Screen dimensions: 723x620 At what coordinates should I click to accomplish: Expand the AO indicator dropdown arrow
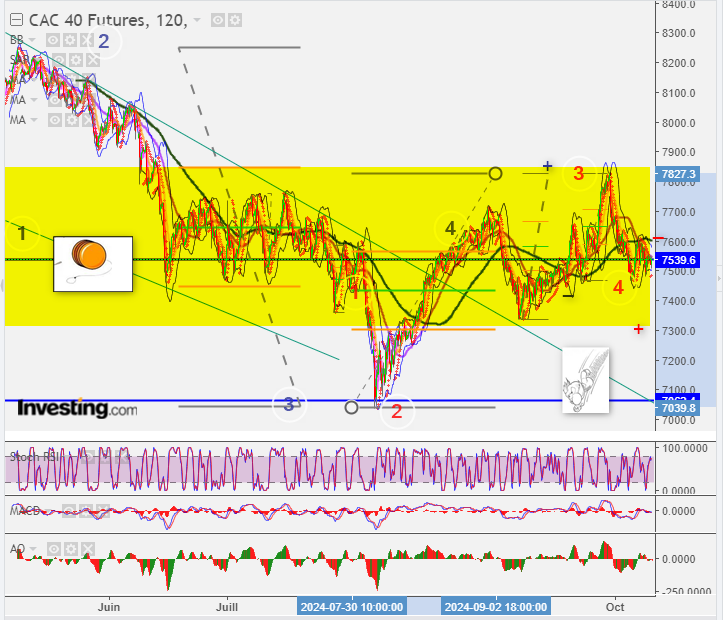click(33, 549)
